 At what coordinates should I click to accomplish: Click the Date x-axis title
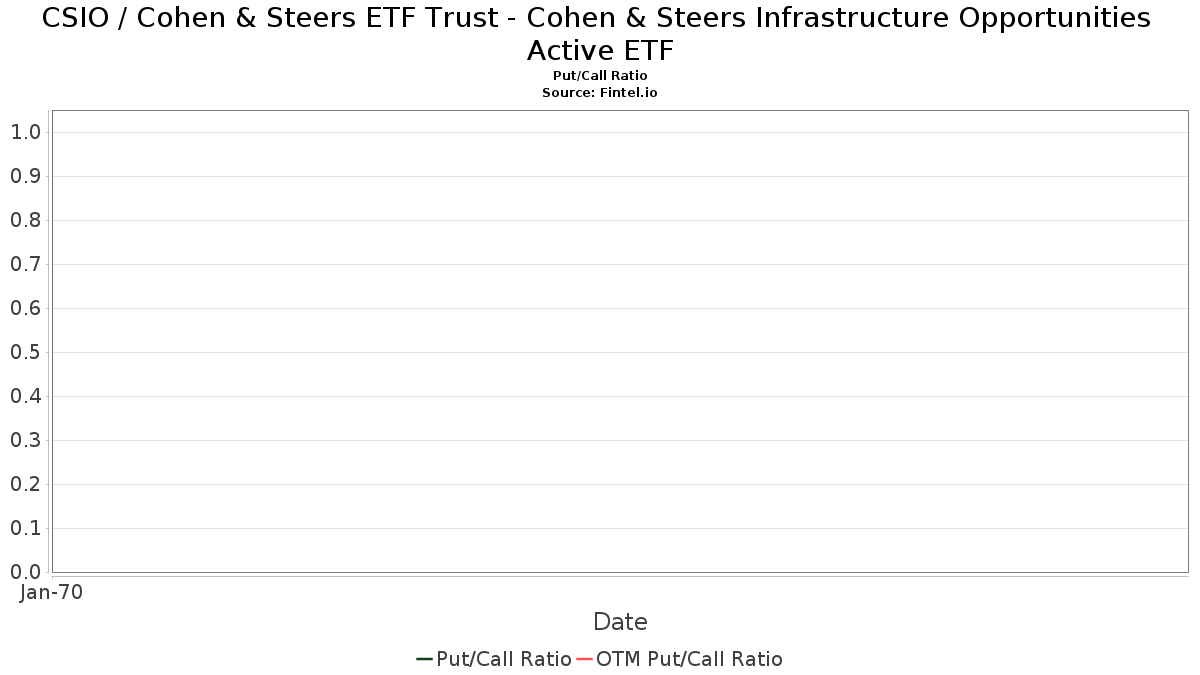pos(620,622)
